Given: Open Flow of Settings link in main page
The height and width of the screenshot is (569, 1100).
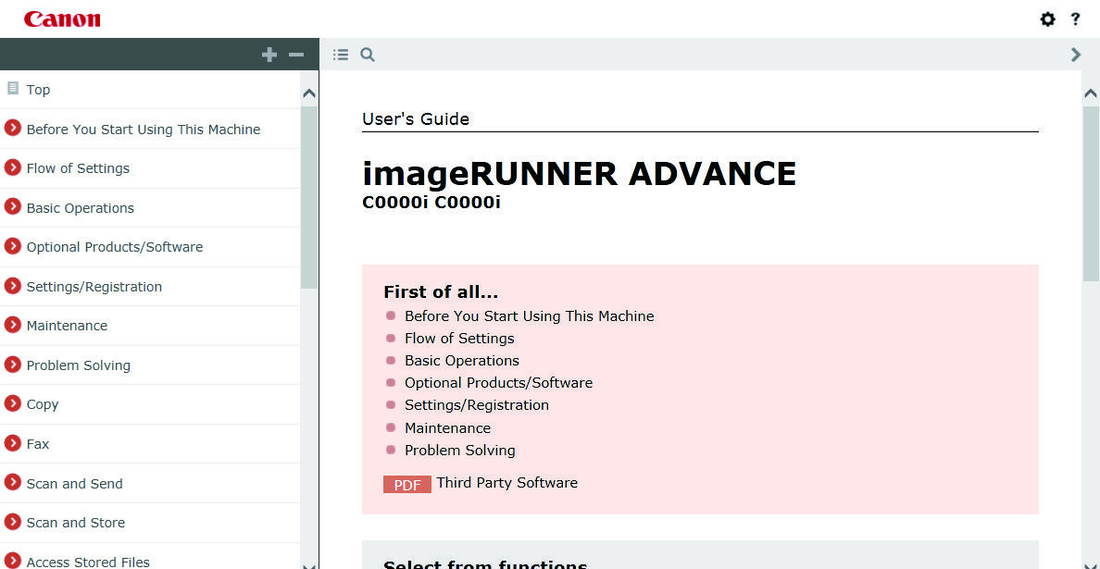Looking at the screenshot, I should click(460, 338).
